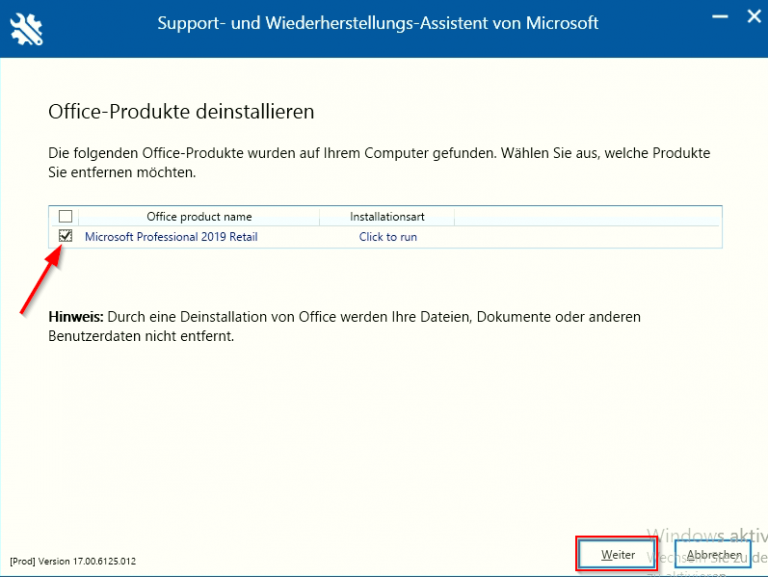Click the Prod version number text
Viewport: 768px width, 577px height.
point(72,561)
